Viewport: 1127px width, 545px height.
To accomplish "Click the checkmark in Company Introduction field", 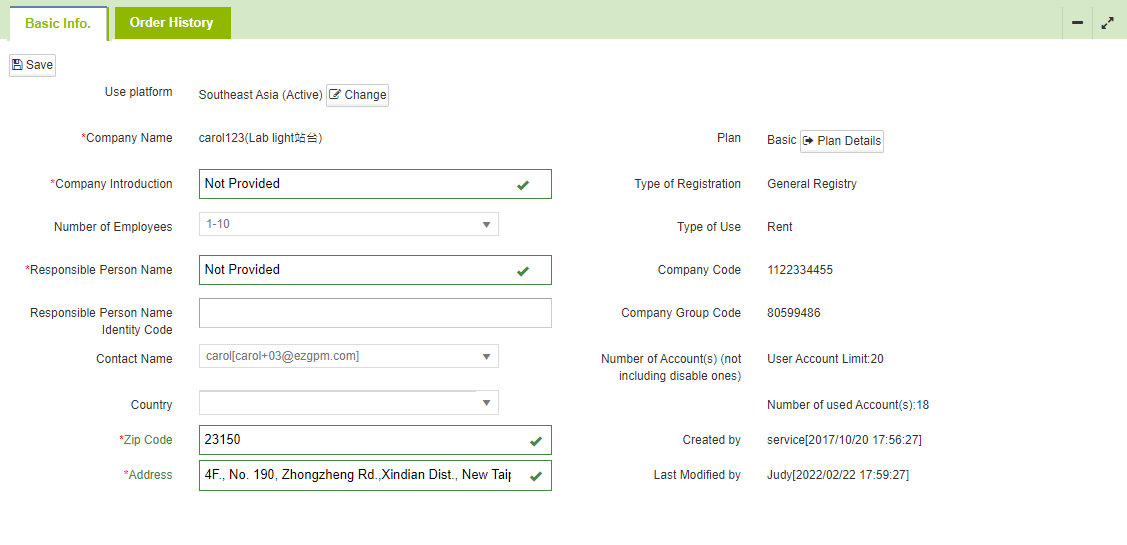I will pos(523,186).
